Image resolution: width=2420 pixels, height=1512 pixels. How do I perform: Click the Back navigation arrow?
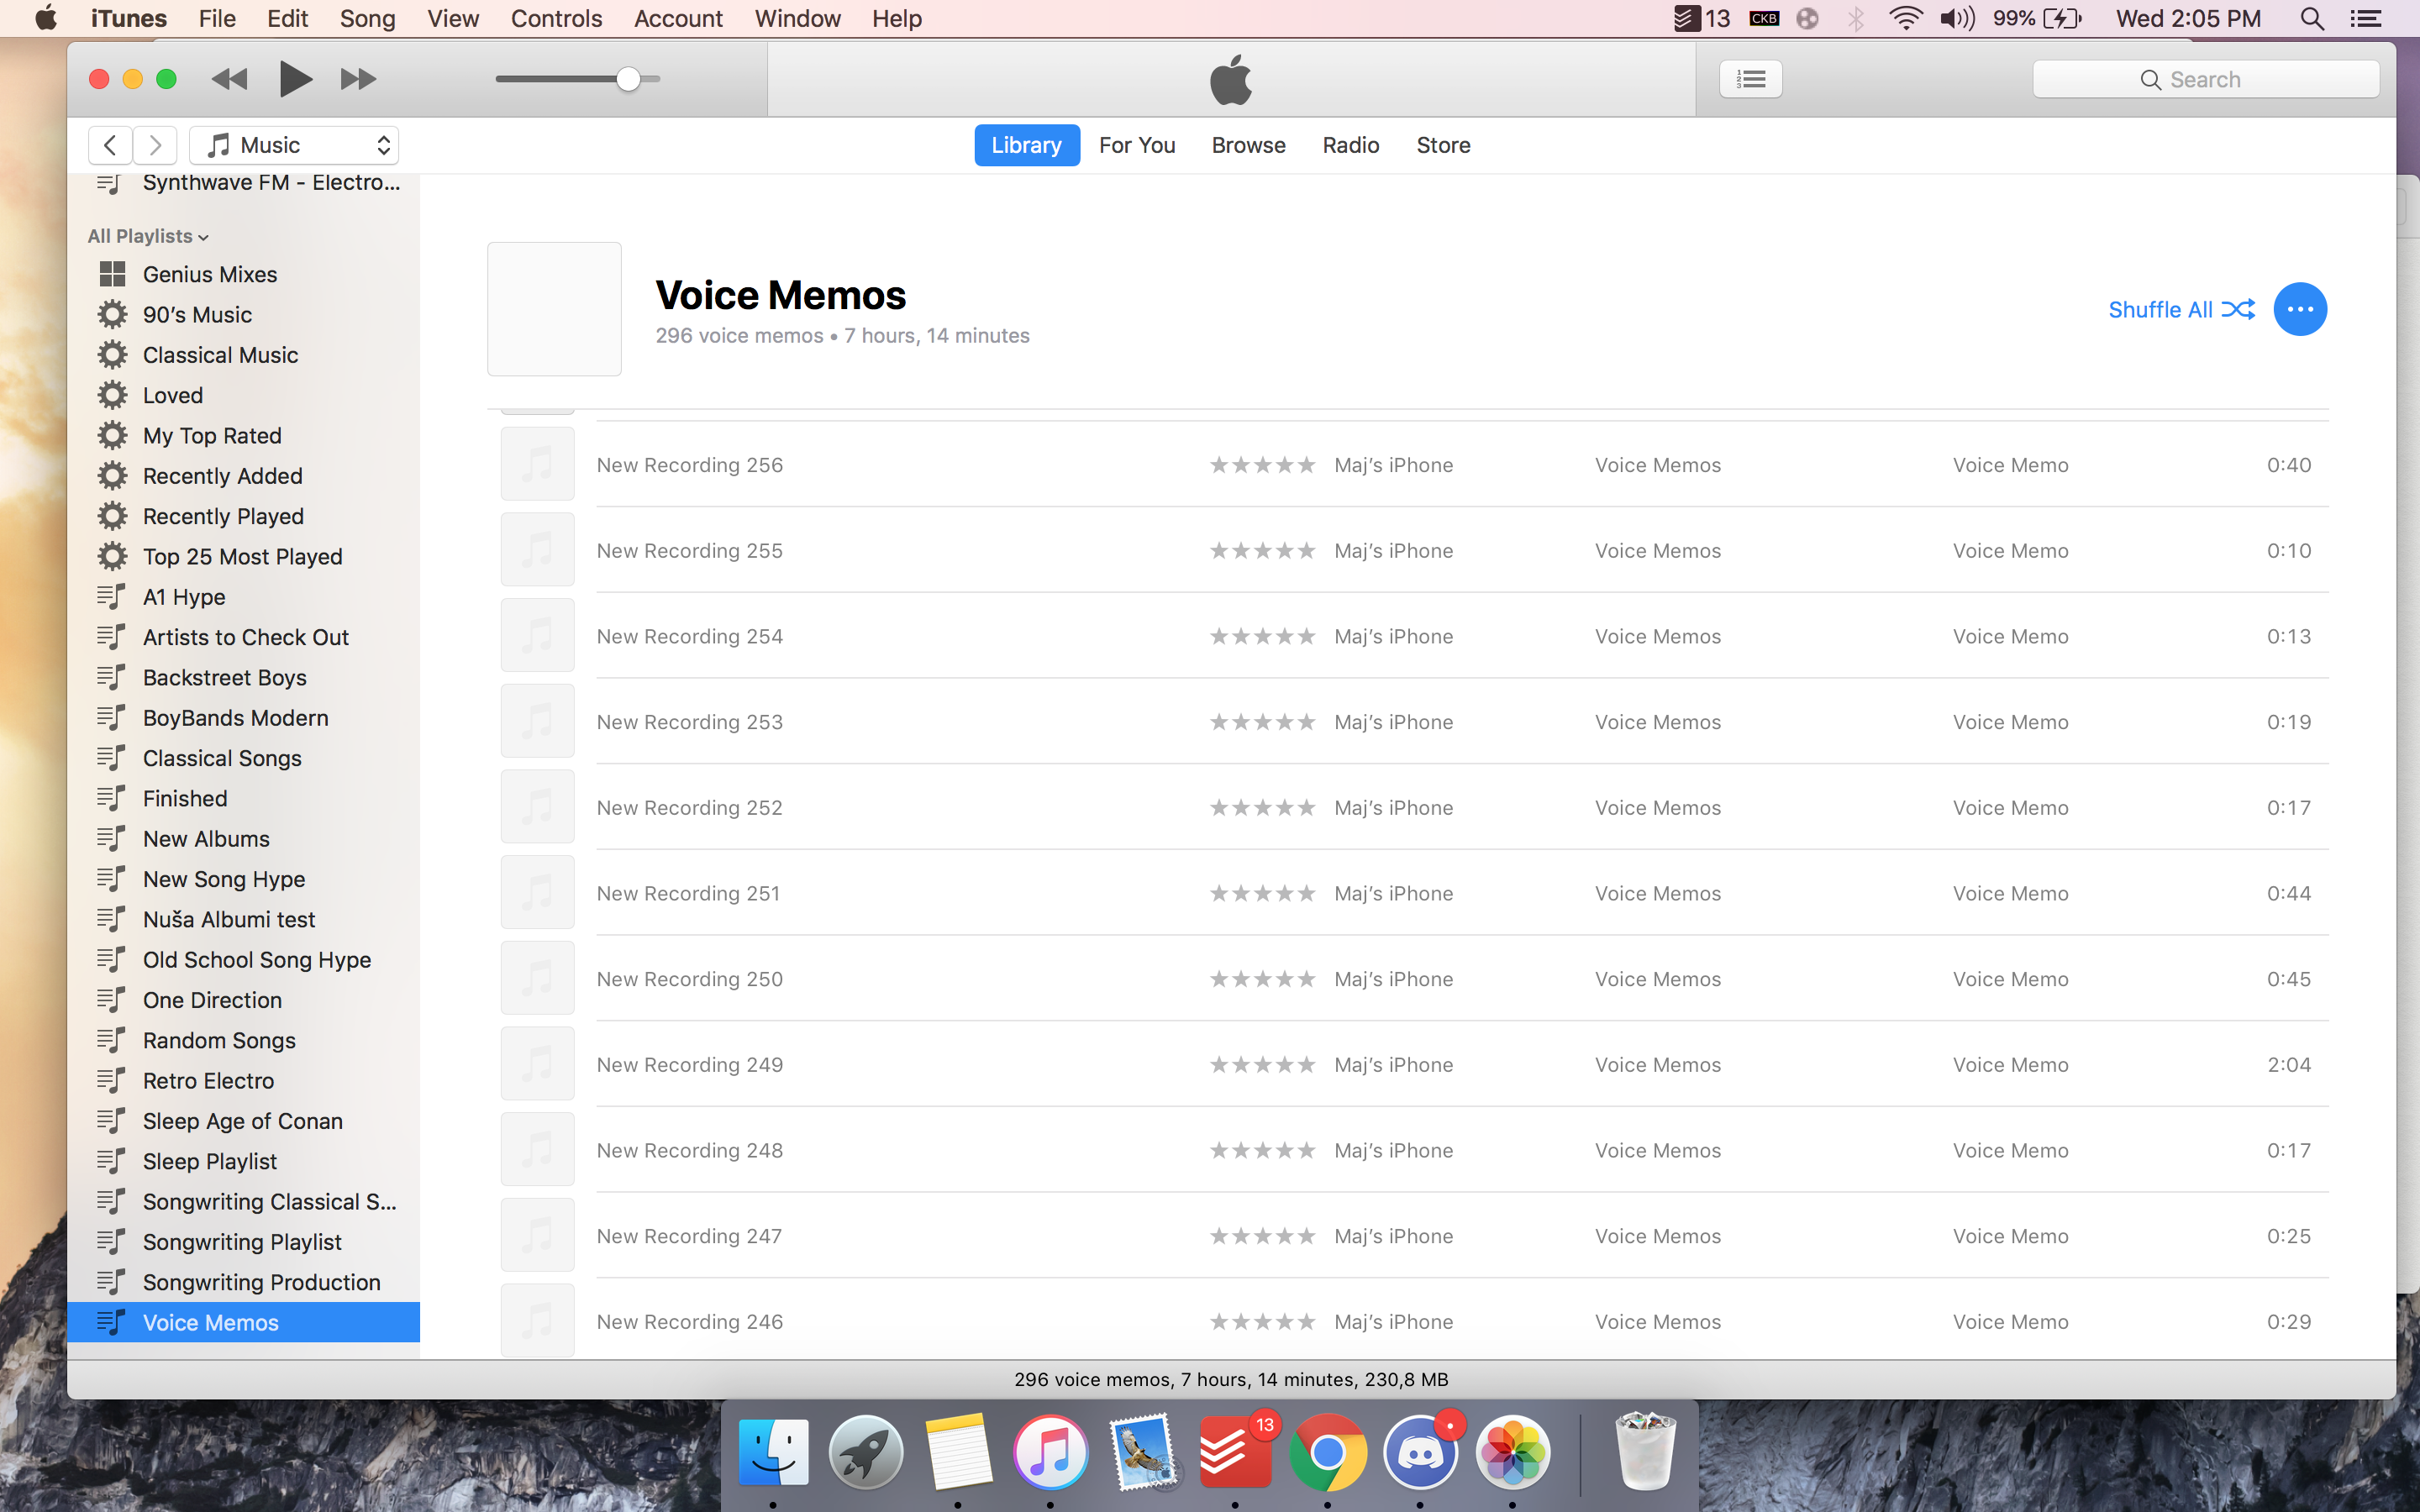point(110,145)
